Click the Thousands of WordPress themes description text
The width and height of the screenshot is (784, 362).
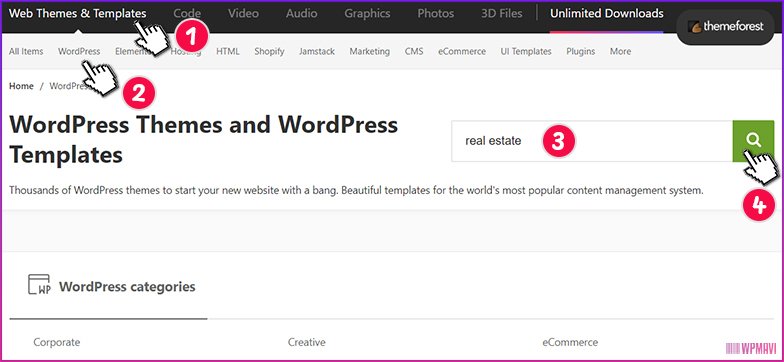[x=356, y=190]
